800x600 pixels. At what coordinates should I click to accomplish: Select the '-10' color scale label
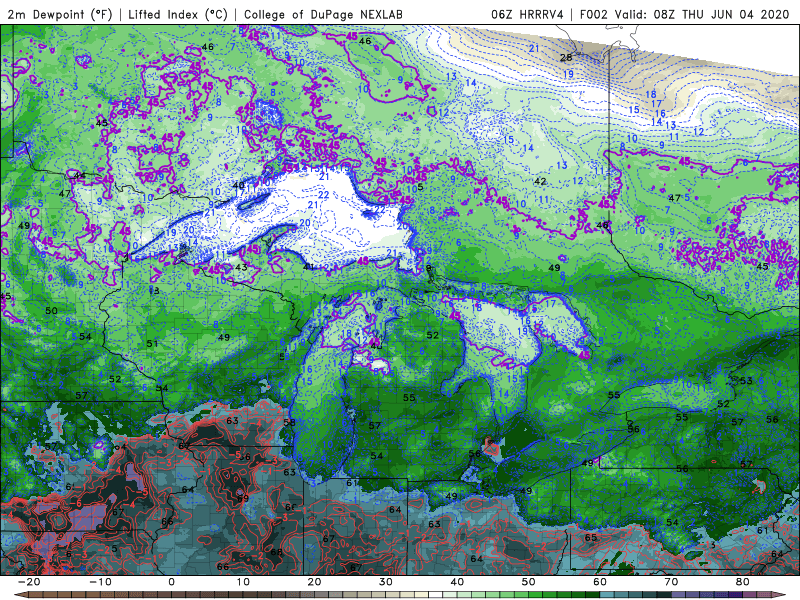point(100,582)
